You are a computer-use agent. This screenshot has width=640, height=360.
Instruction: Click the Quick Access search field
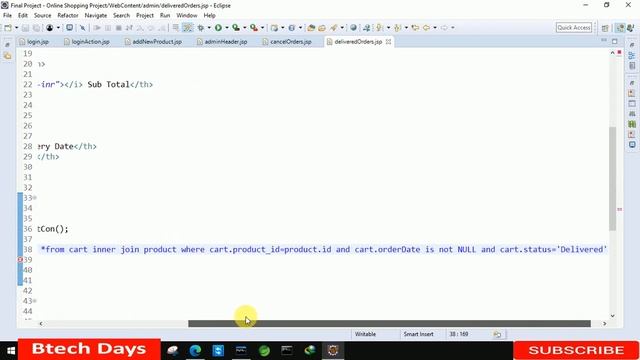(574, 28)
